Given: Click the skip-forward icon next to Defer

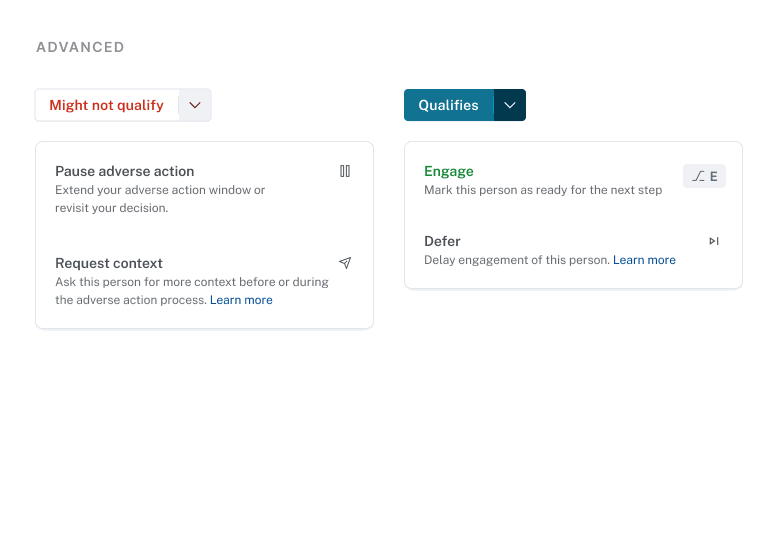Looking at the screenshot, I should tap(714, 241).
